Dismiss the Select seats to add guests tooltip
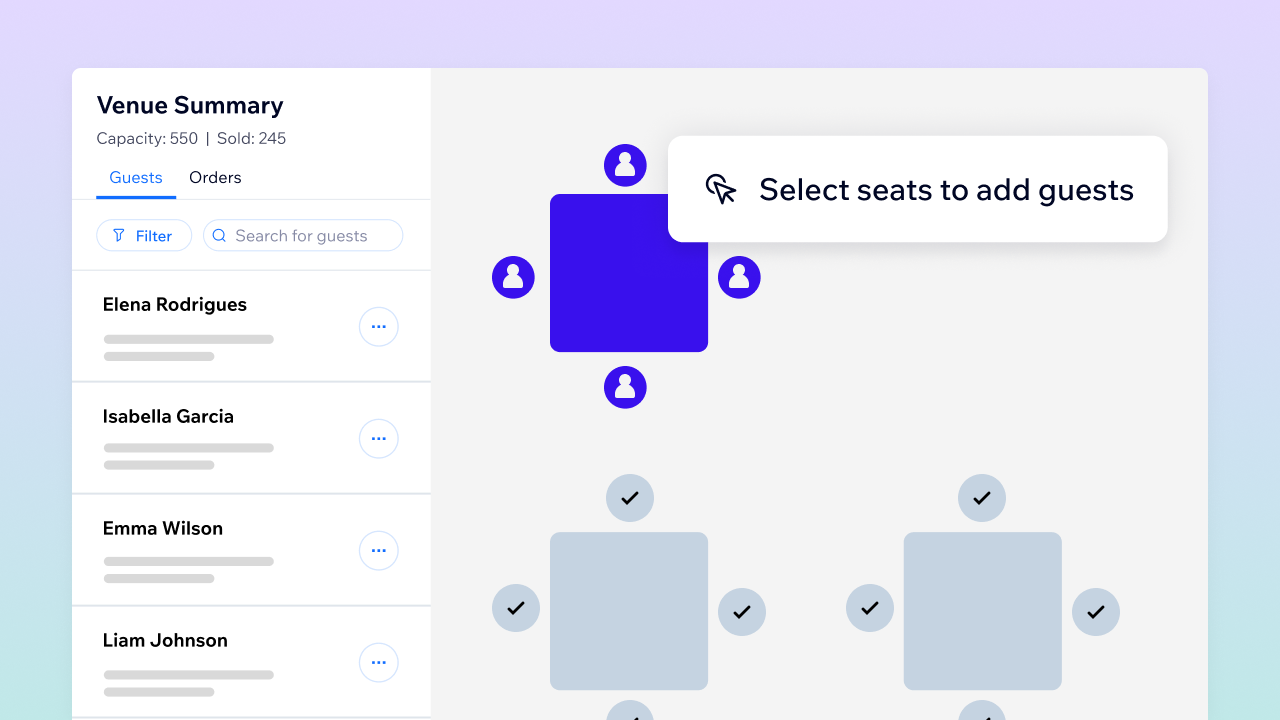The width and height of the screenshot is (1280, 720). tap(917, 189)
